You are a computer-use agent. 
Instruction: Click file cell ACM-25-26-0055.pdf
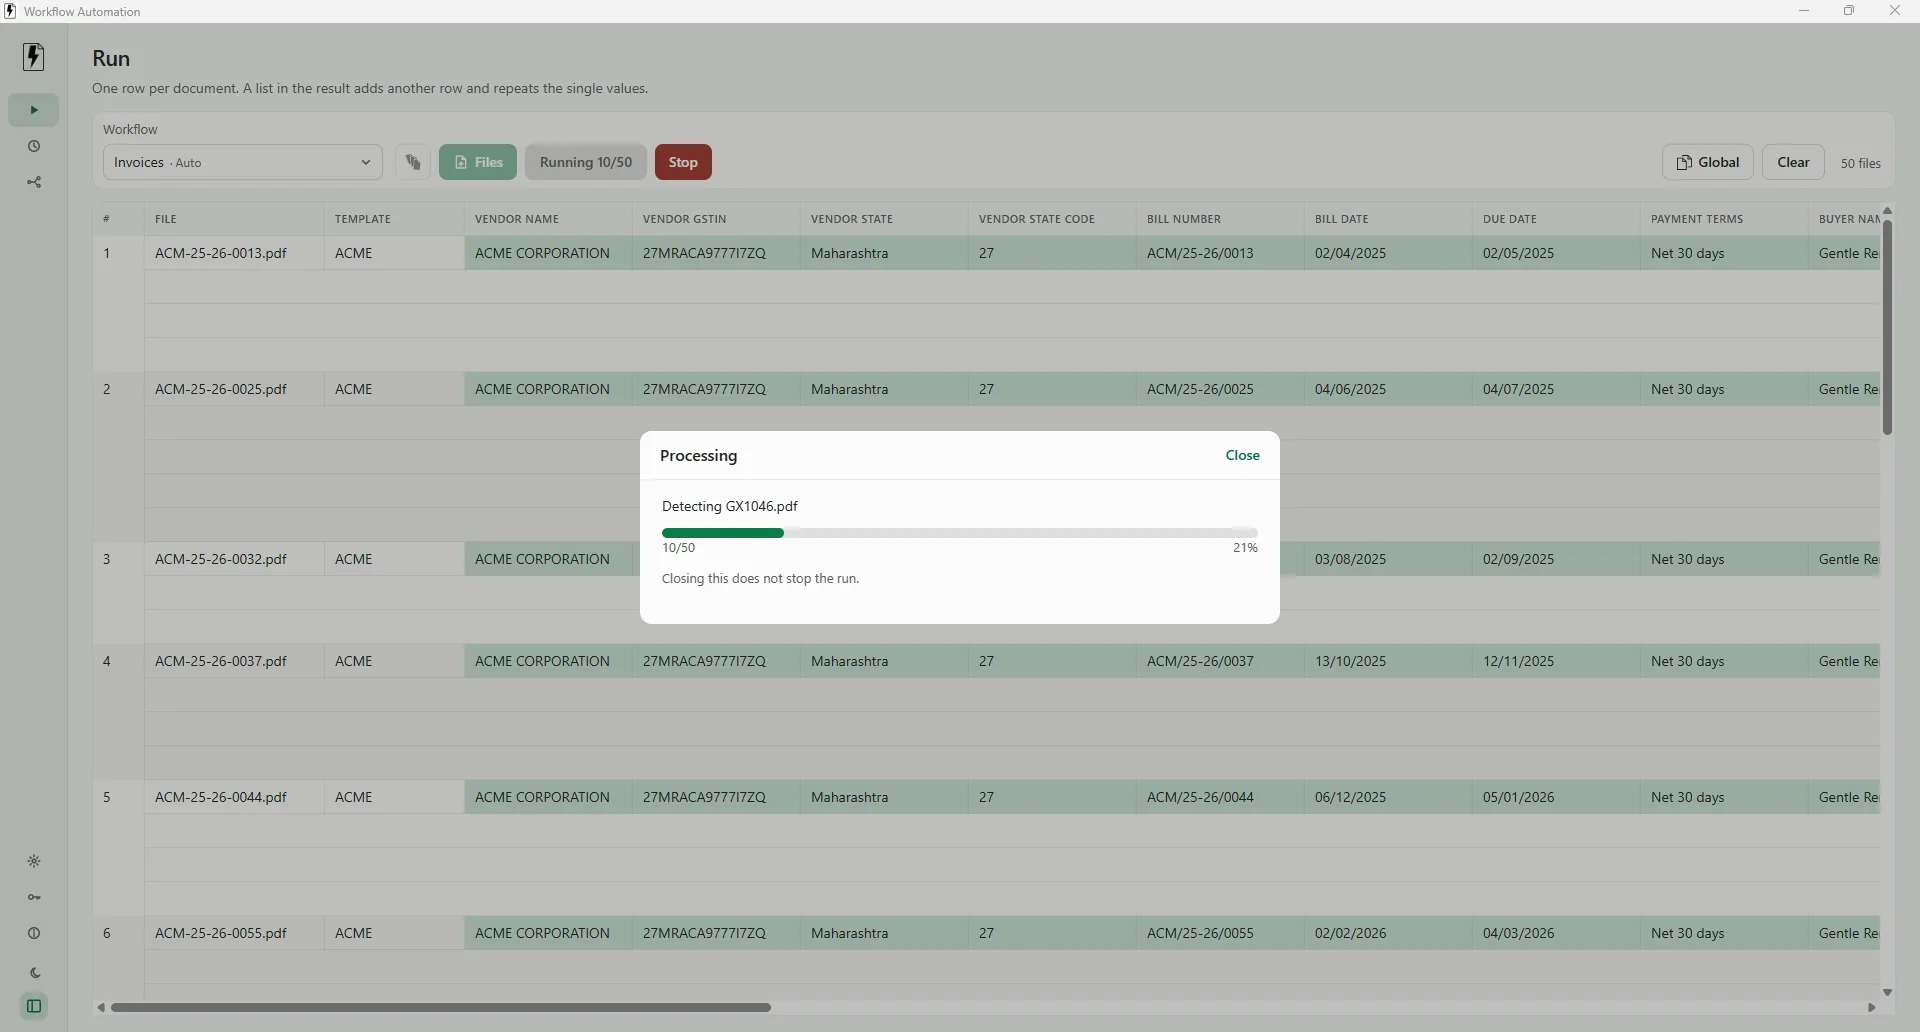pos(234,933)
